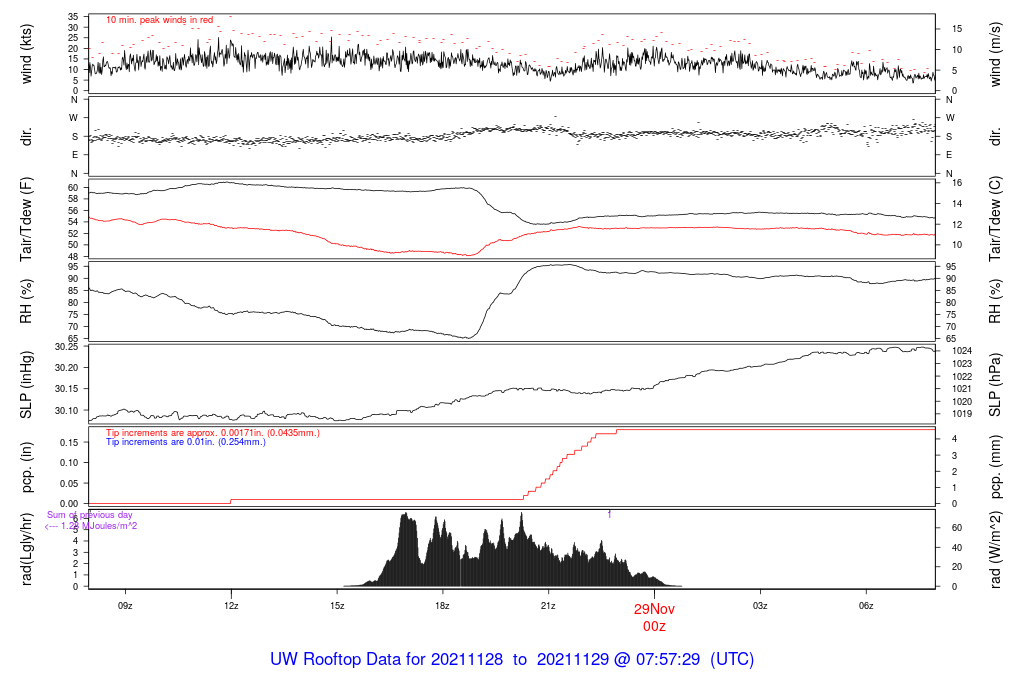The width and height of the screenshot is (1024, 700).
Task: Select the "1024" tick on the hPa axis
Action: click(x=962, y=351)
